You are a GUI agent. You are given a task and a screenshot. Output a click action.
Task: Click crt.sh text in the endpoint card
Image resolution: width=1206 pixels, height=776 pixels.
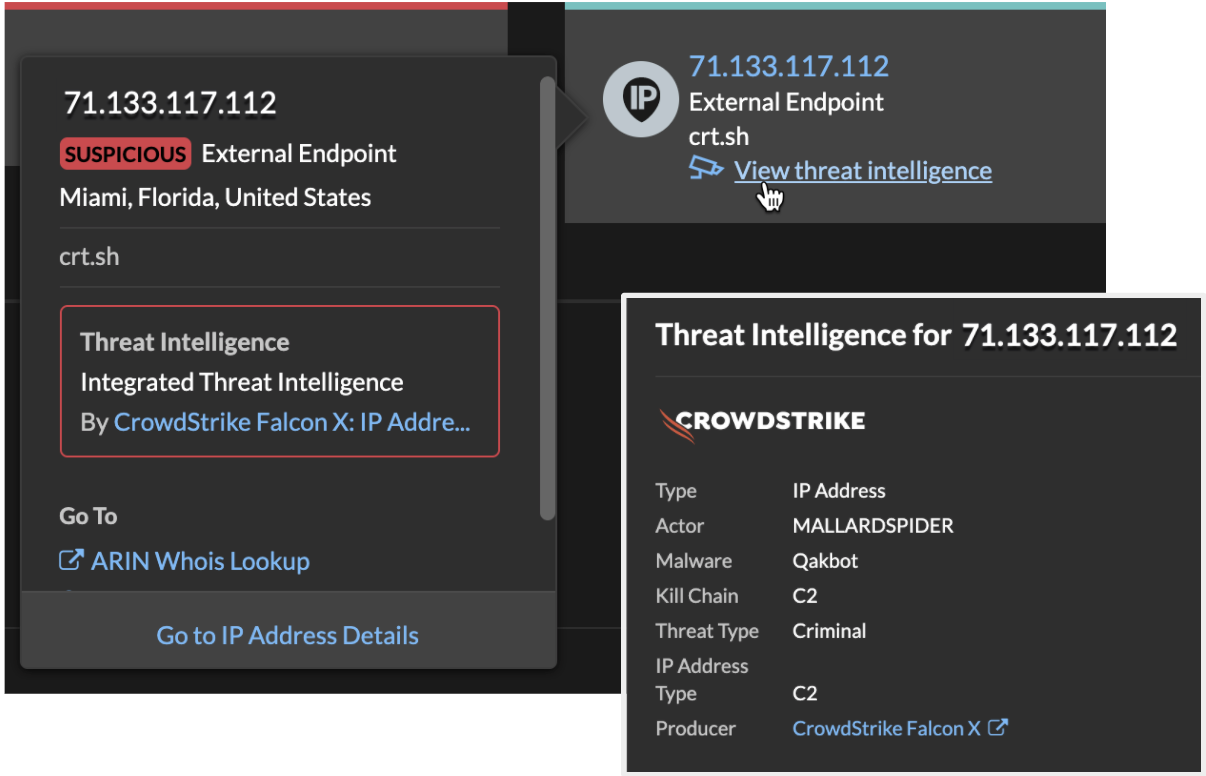(x=719, y=136)
